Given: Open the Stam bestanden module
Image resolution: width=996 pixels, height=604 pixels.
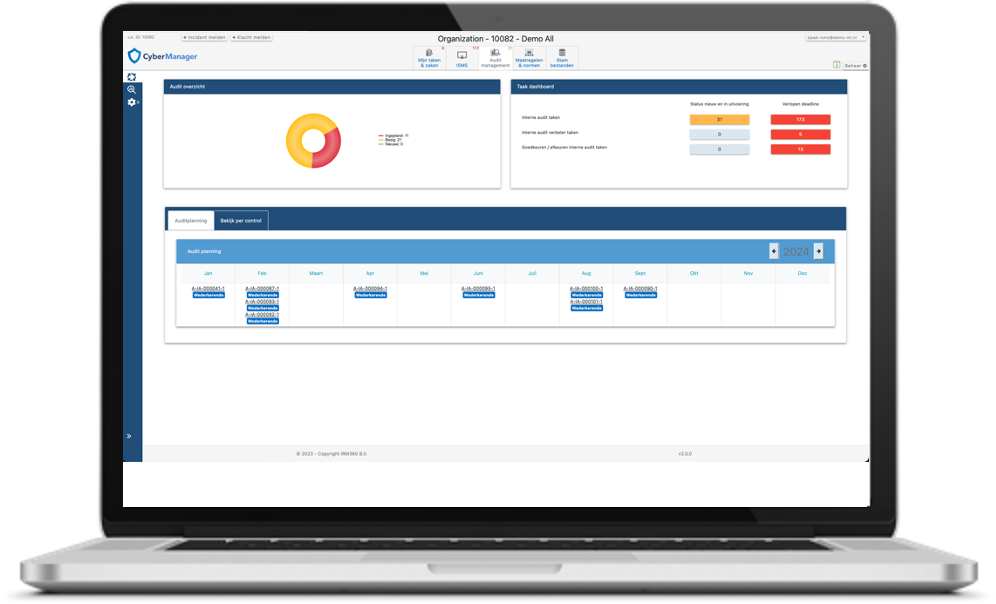Looking at the screenshot, I should click(x=562, y=58).
